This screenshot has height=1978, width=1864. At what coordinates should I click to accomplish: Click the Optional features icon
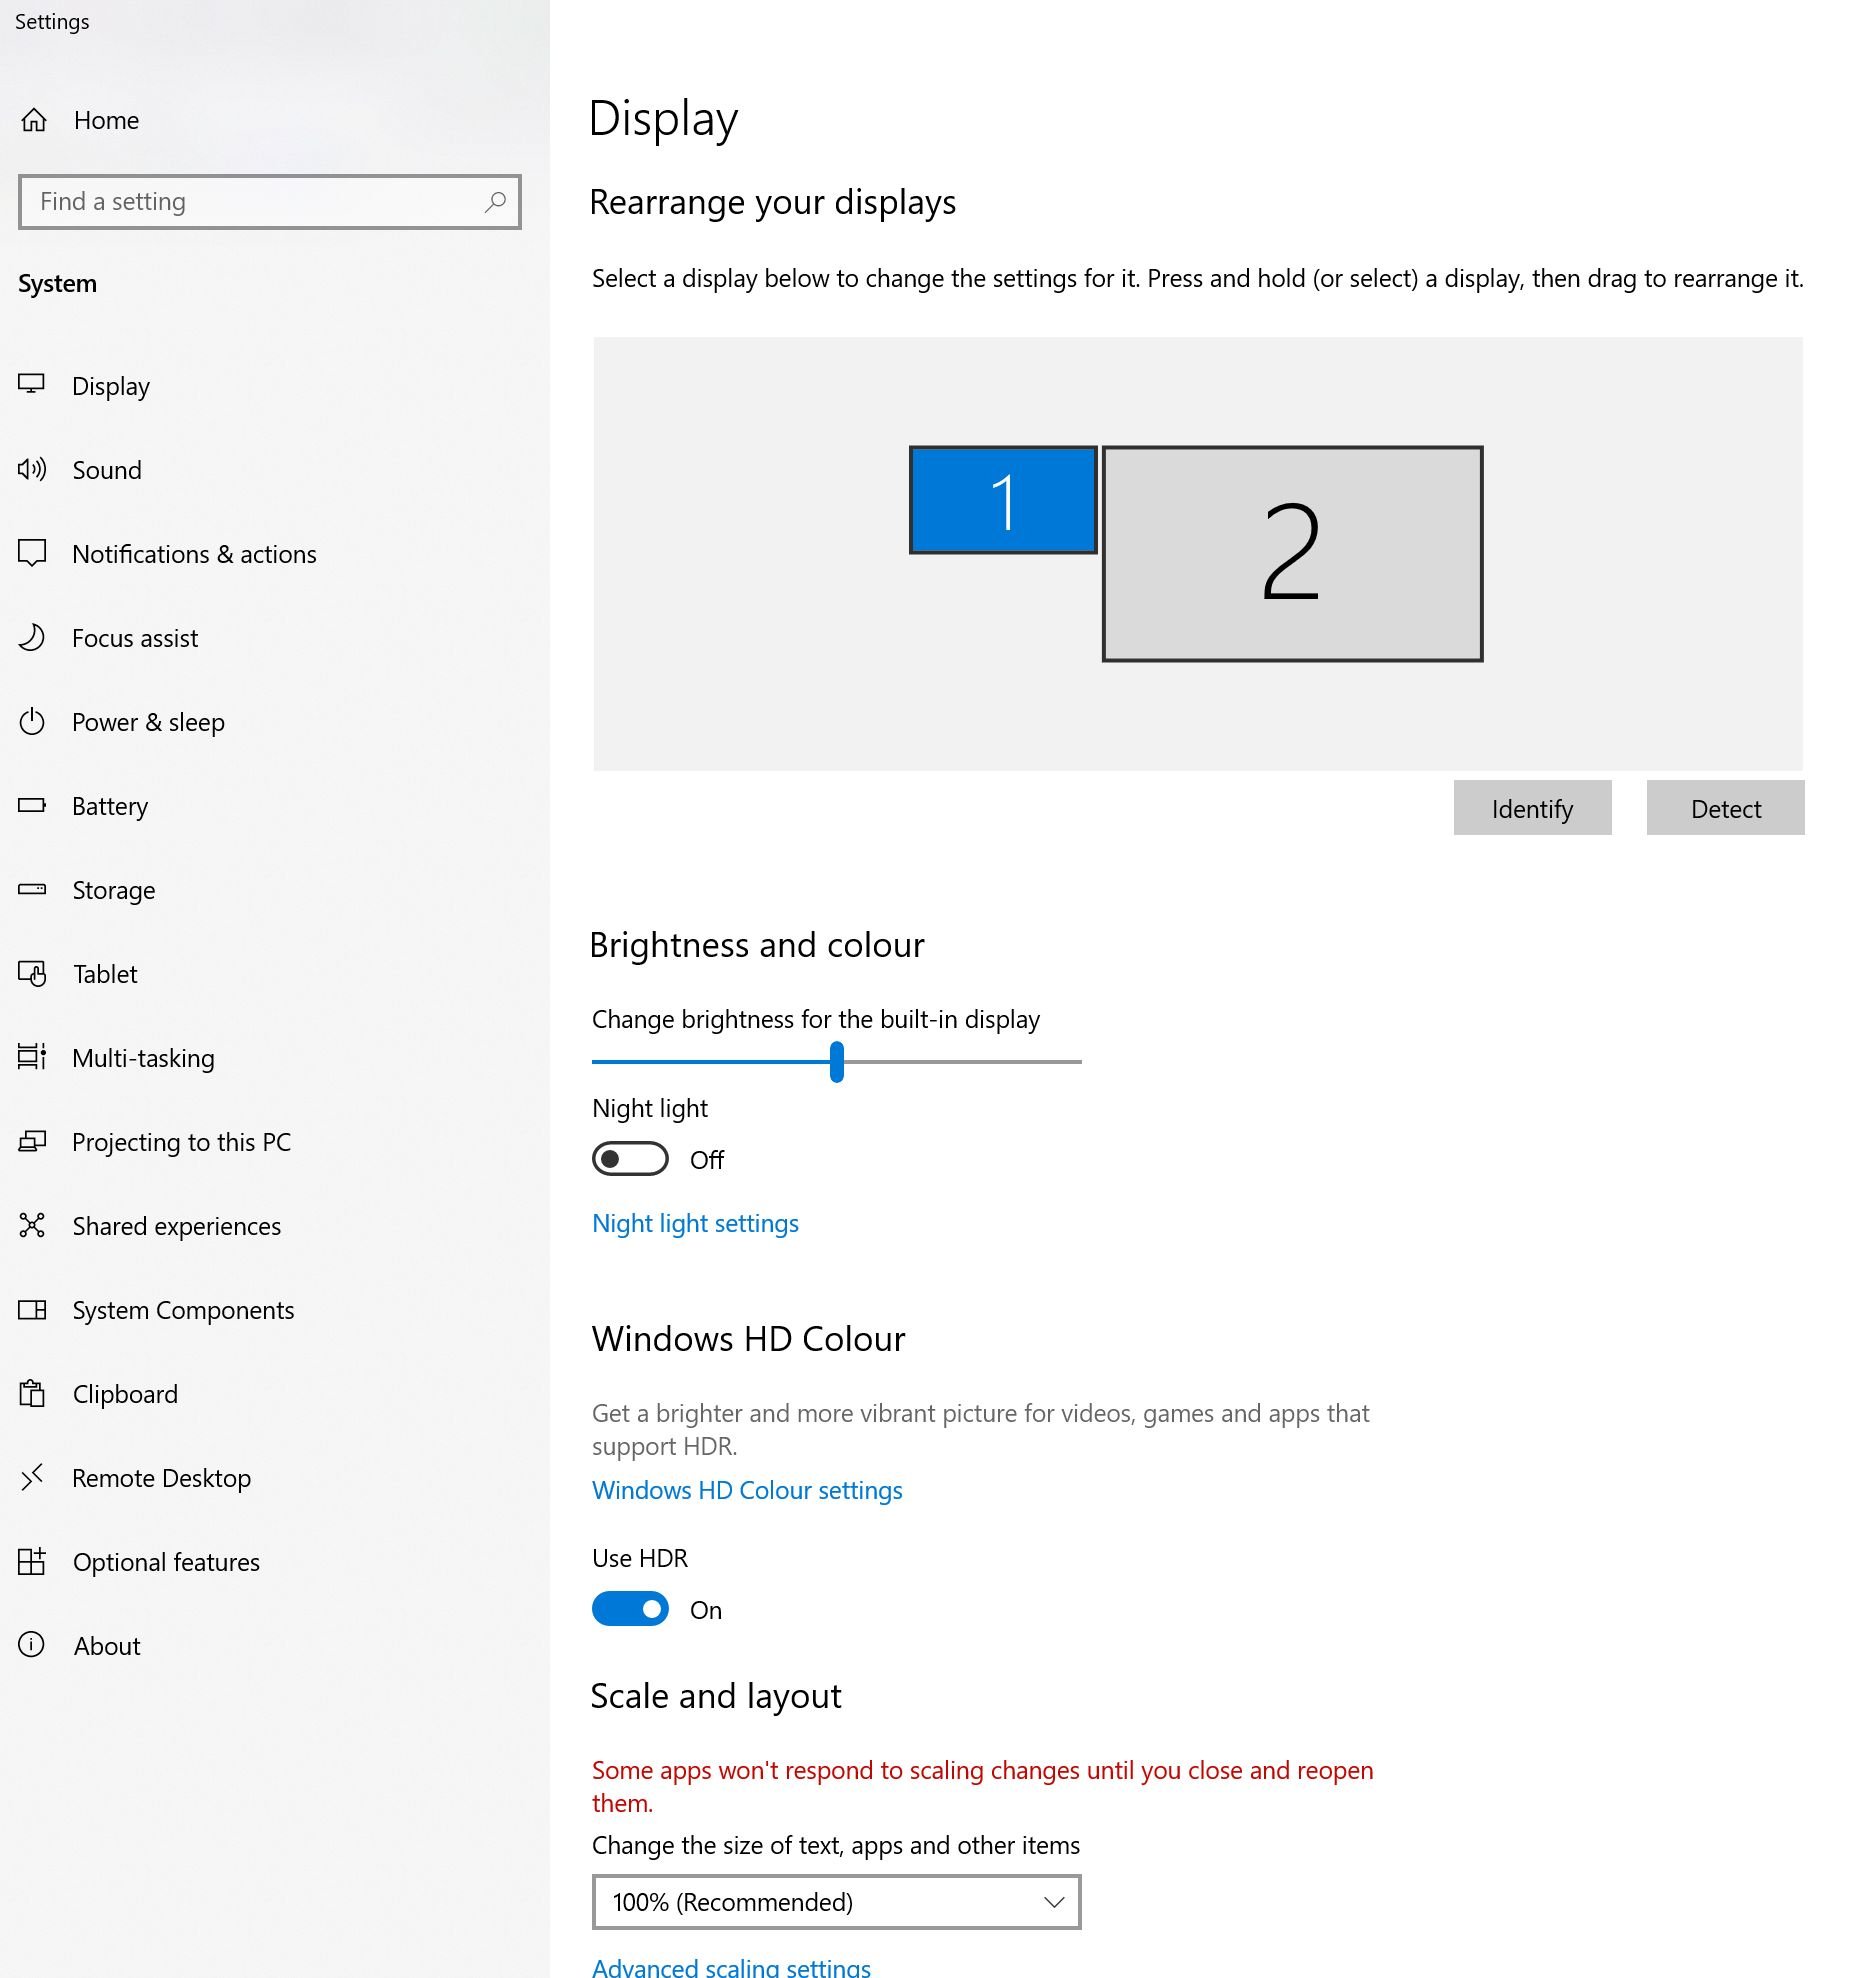coord(32,1561)
